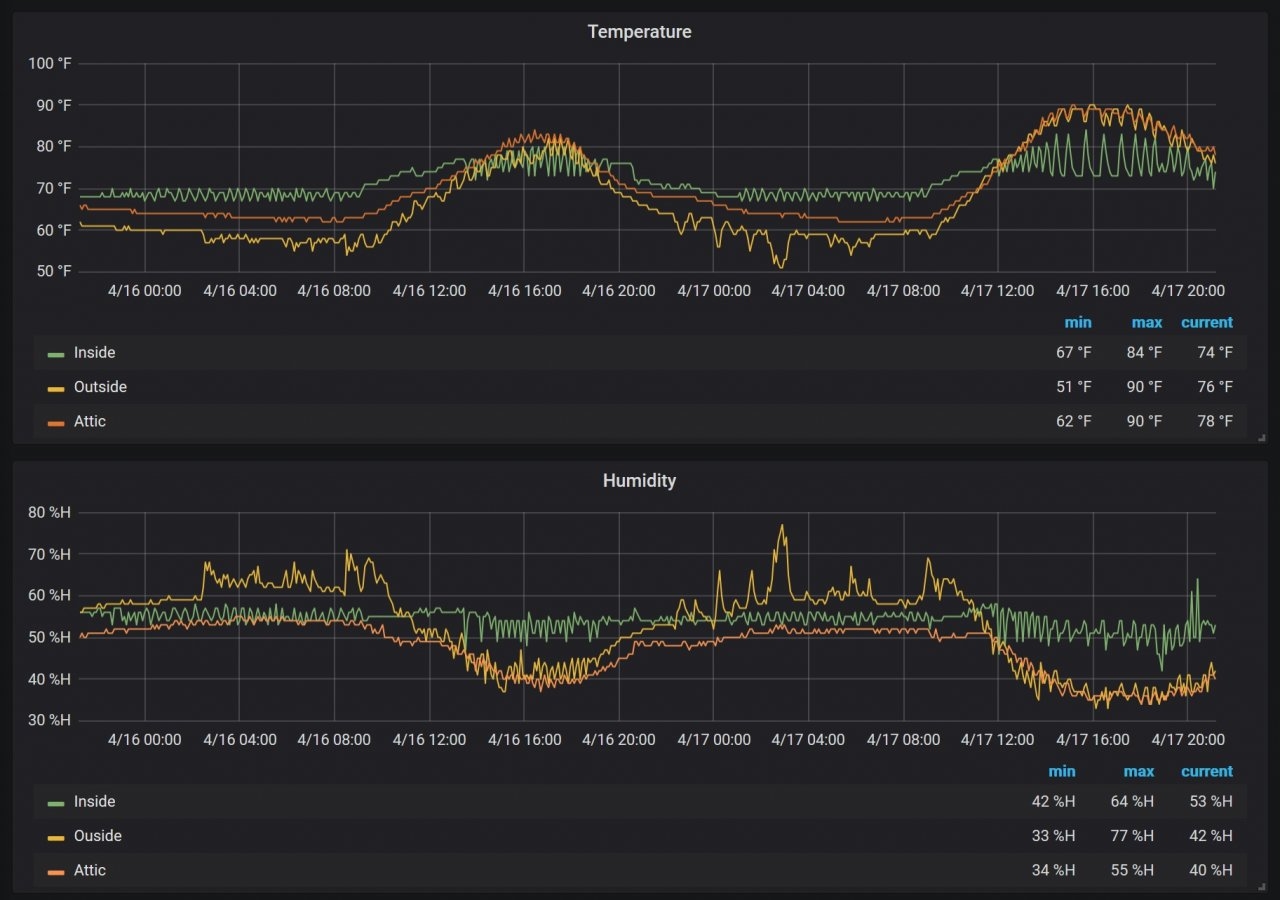Toggle the Inside series in Temperature legend
Viewport: 1280px width, 900px height.
tap(94, 353)
